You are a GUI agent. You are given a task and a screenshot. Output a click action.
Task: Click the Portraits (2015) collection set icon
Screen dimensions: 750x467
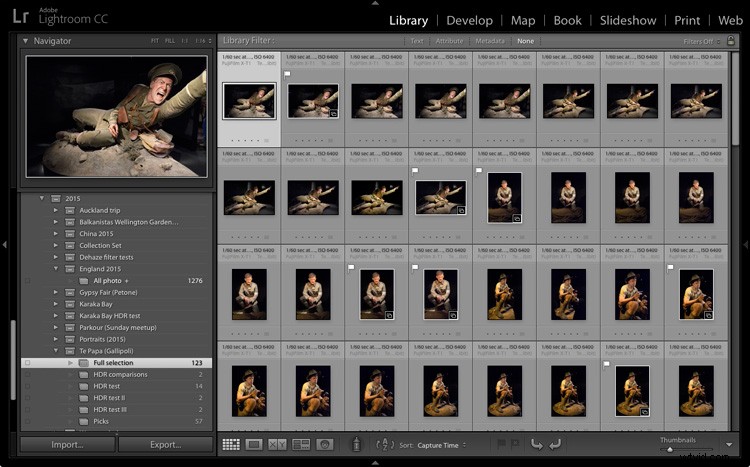point(70,339)
